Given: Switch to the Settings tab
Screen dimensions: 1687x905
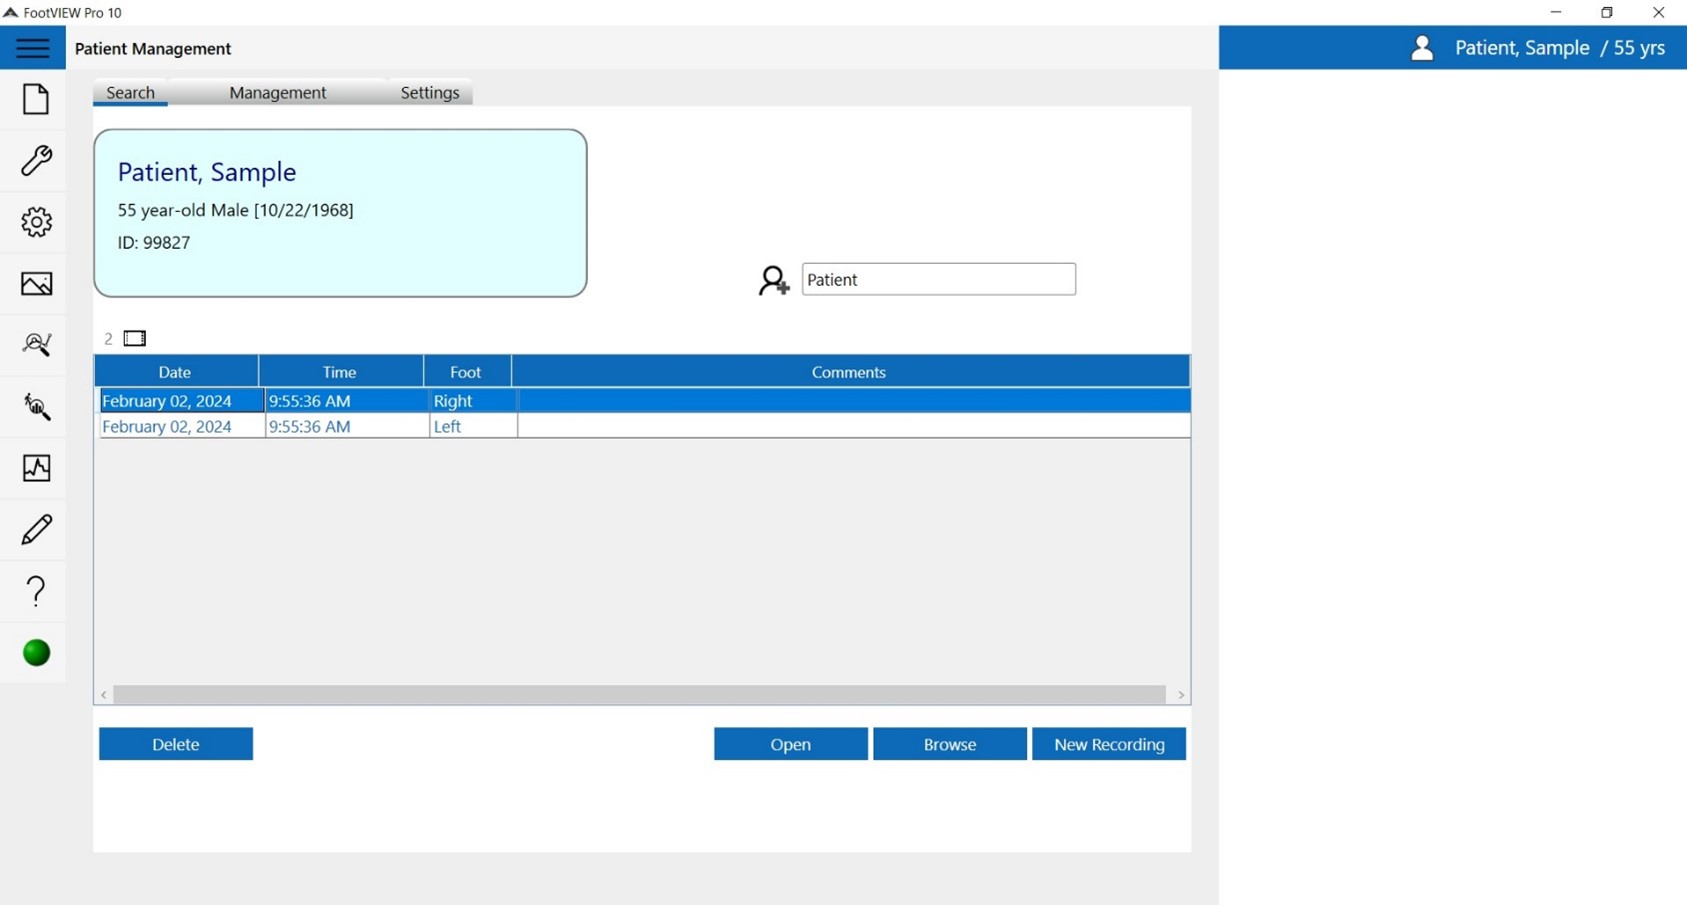Looking at the screenshot, I should 429,92.
